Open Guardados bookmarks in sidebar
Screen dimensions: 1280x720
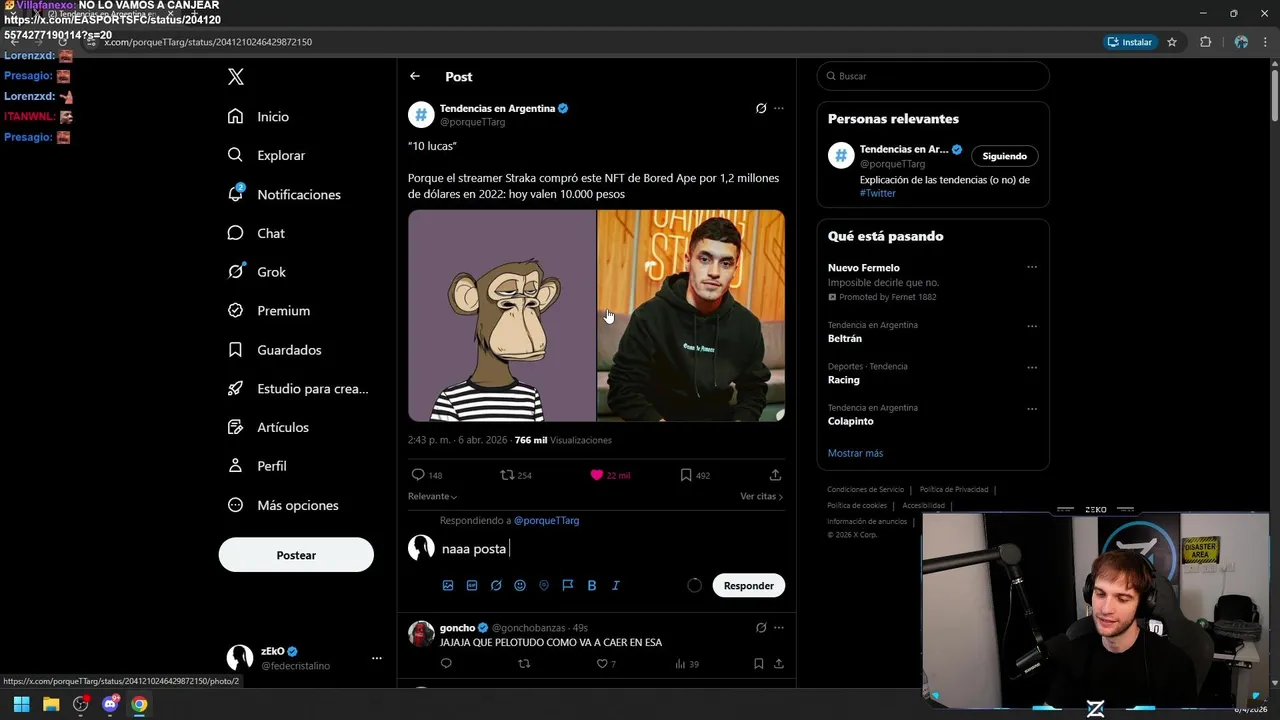[x=275, y=350]
